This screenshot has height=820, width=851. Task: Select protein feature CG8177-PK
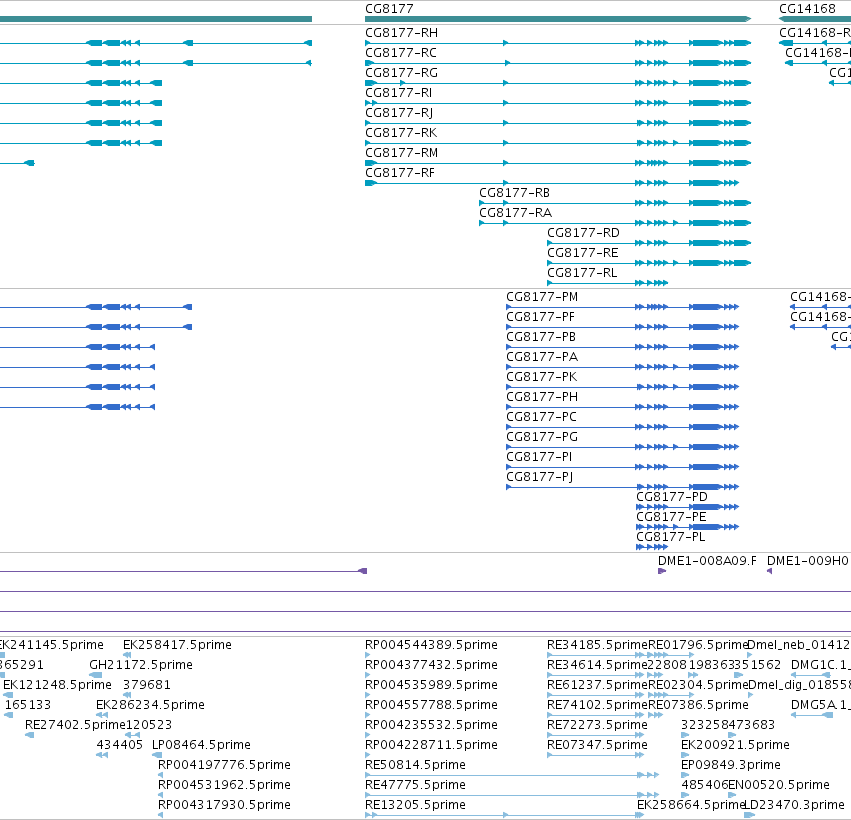[x=541, y=377]
